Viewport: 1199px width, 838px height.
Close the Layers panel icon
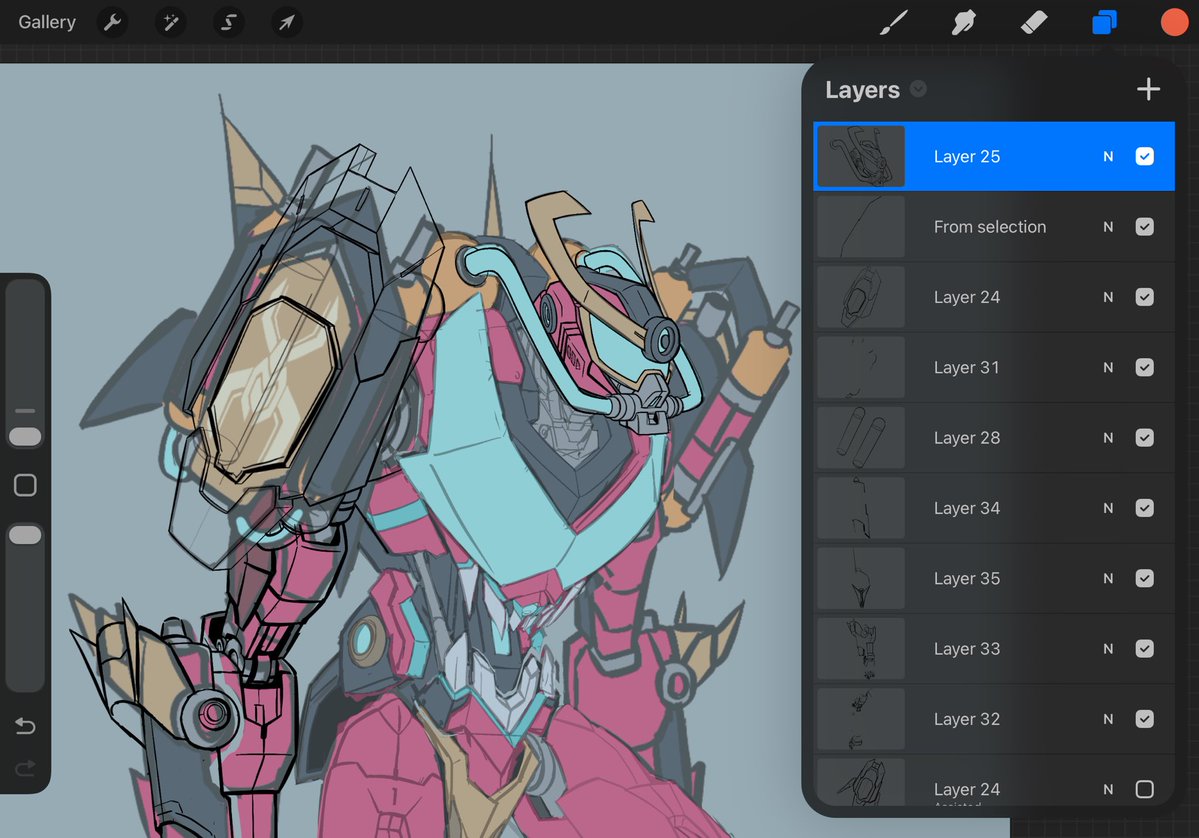click(x=1104, y=22)
